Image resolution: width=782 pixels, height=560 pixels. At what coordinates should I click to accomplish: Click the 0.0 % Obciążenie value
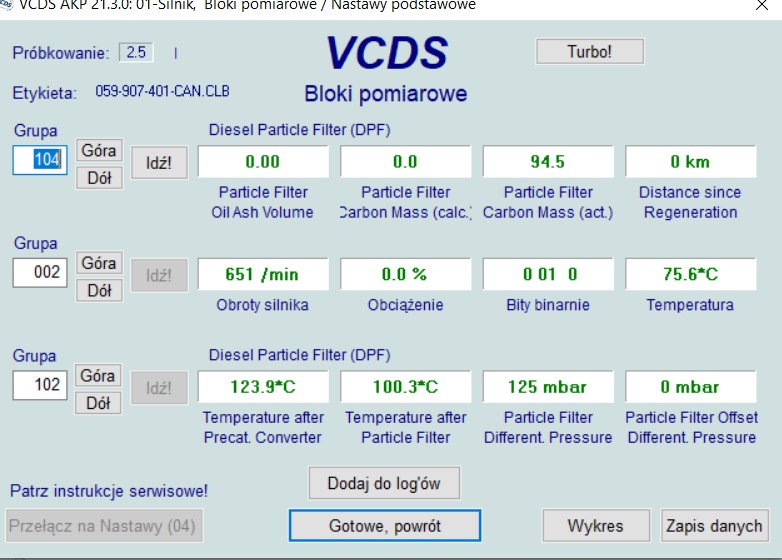405,274
